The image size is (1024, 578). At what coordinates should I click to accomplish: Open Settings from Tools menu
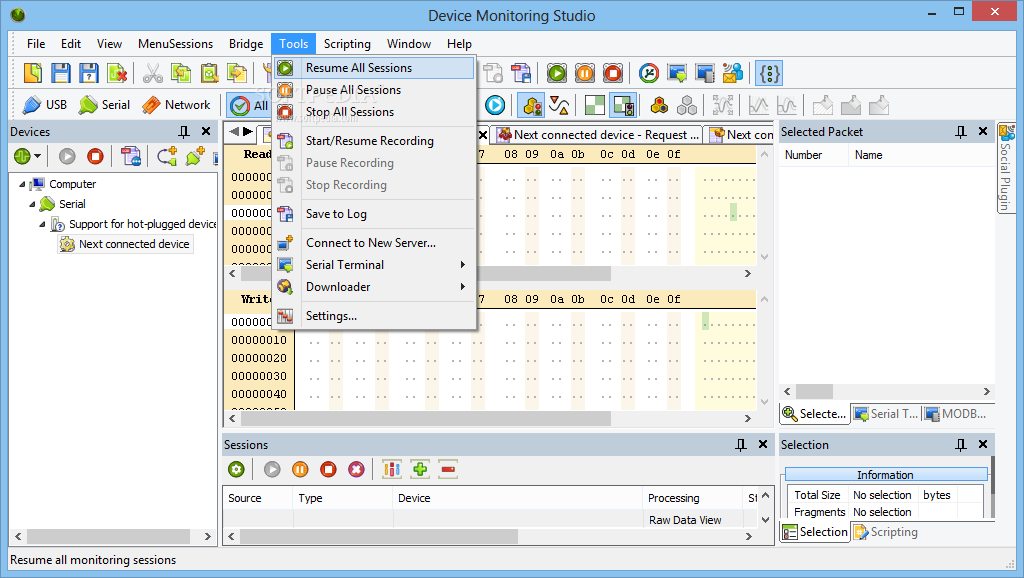[x=374, y=316]
